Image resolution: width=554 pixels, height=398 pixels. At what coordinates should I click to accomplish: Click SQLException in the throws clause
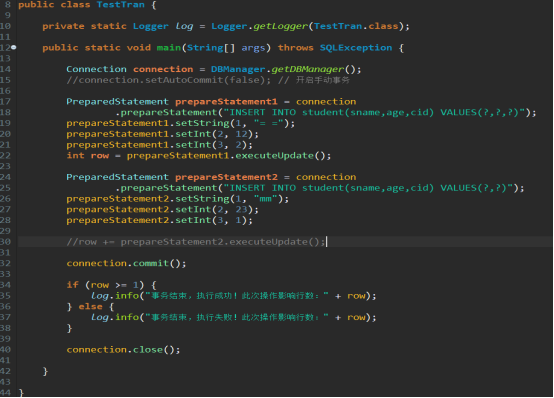(x=356, y=48)
